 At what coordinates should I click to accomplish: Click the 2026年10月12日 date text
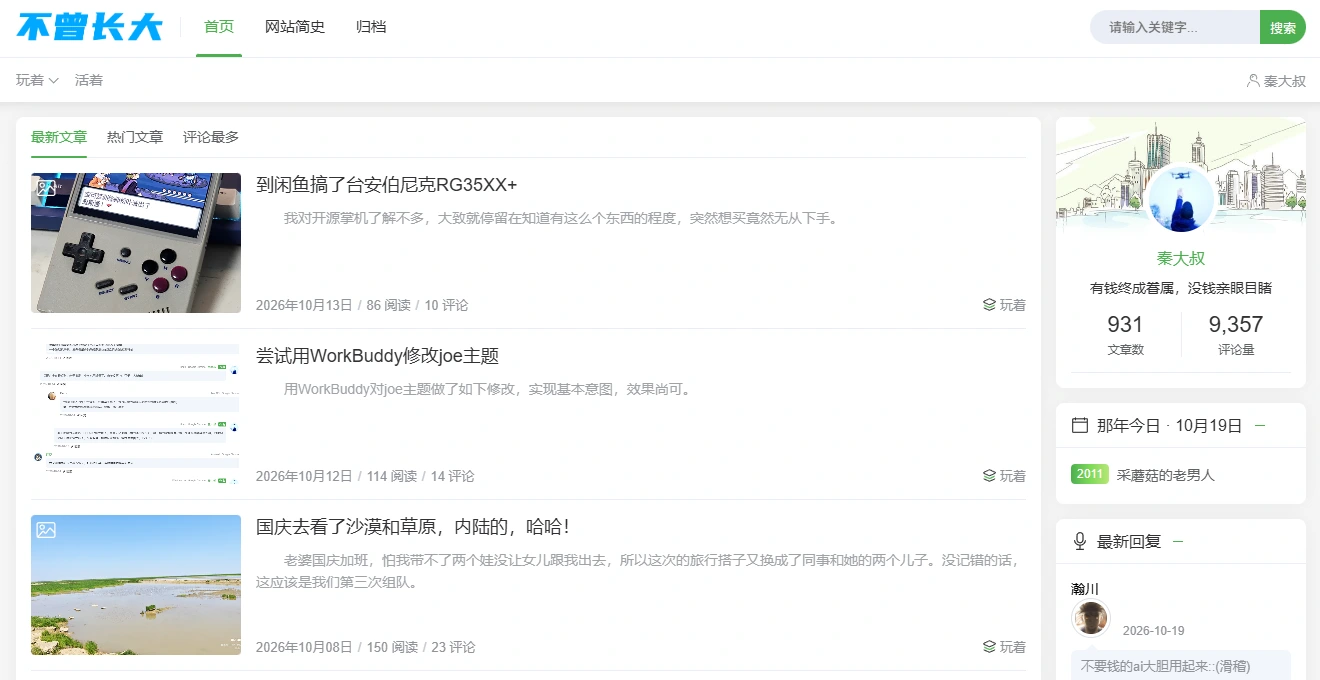click(x=304, y=476)
